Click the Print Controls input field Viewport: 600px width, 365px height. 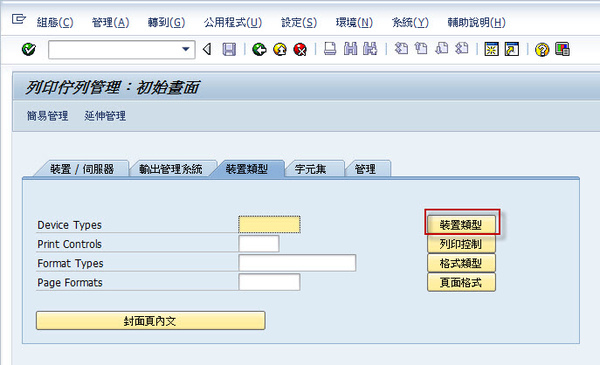point(259,244)
